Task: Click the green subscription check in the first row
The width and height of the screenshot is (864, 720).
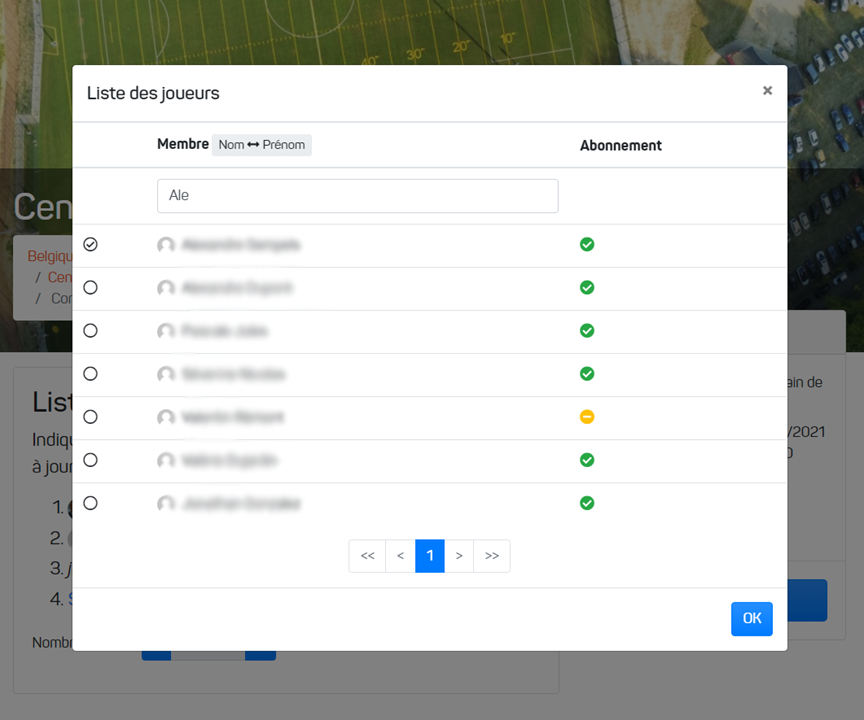Action: point(587,245)
